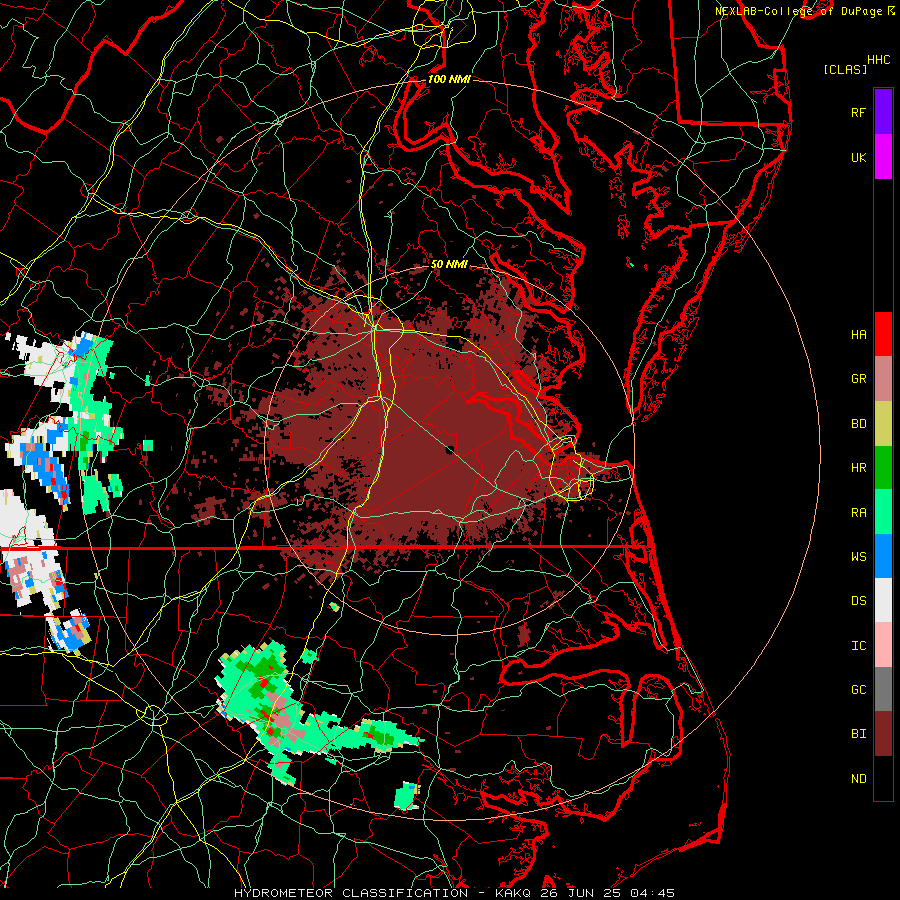900x900 pixels.
Task: Click the UK legend label
Action: click(858, 157)
